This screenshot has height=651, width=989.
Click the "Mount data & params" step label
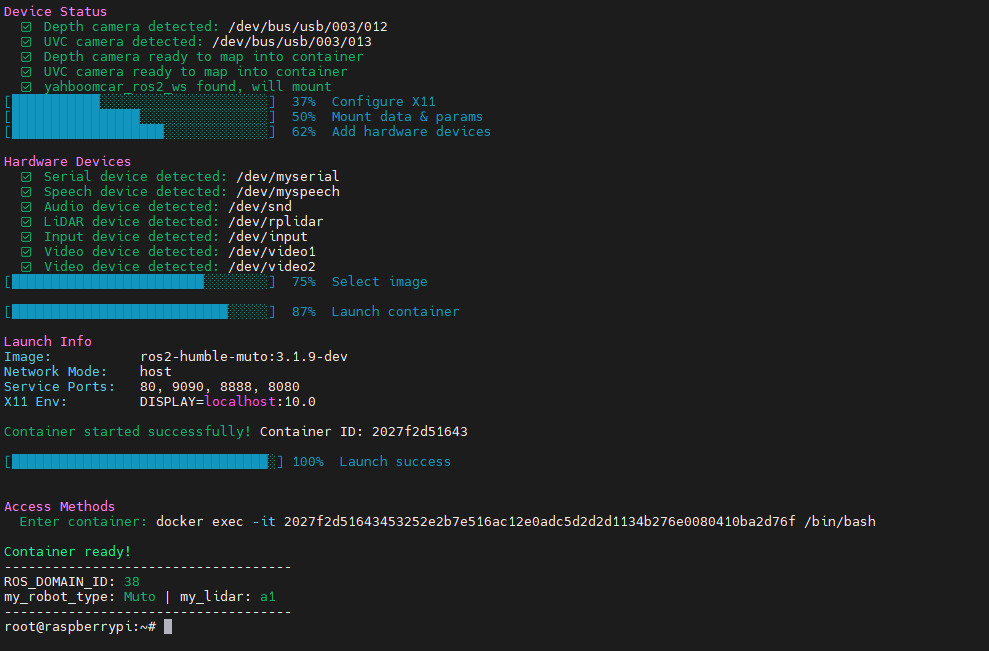[x=407, y=117]
